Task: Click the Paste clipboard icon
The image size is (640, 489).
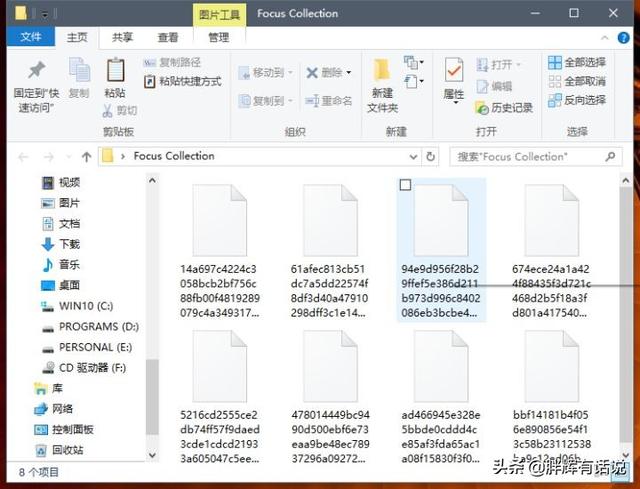Action: 115,74
